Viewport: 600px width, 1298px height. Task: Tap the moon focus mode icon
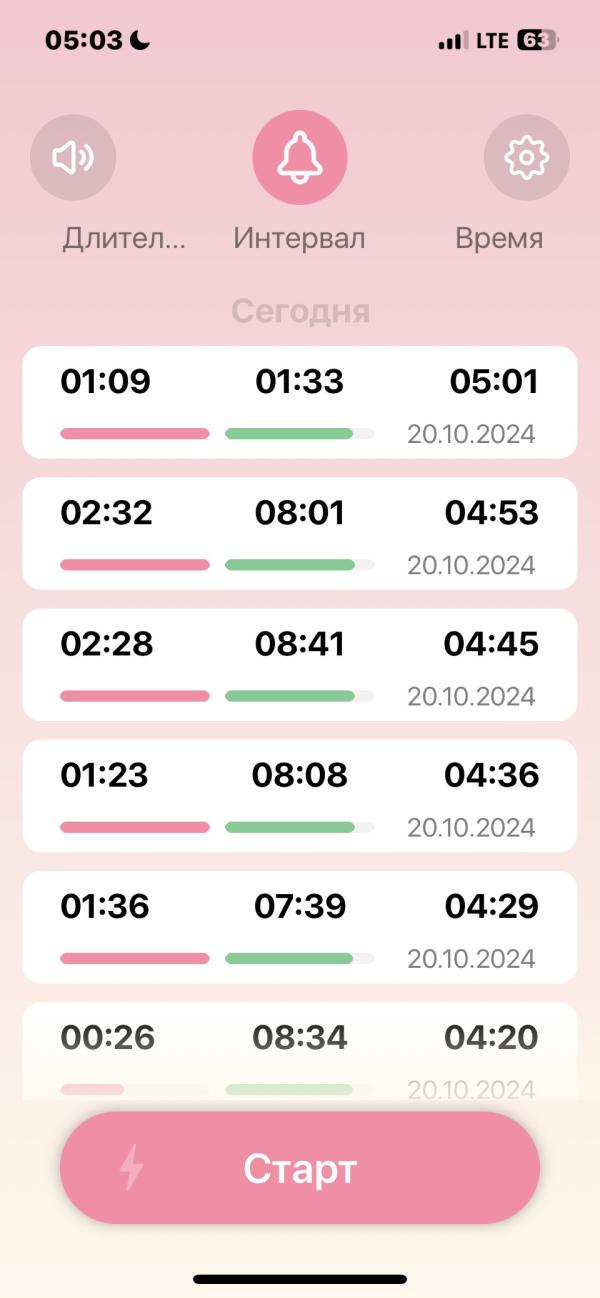click(140, 41)
